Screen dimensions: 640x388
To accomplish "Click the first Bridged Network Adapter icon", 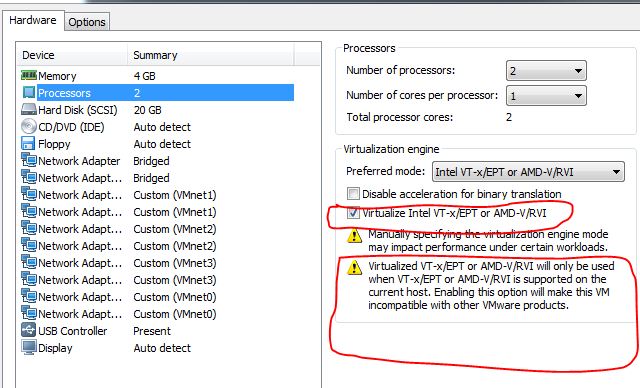I will pyautogui.click(x=29, y=160).
